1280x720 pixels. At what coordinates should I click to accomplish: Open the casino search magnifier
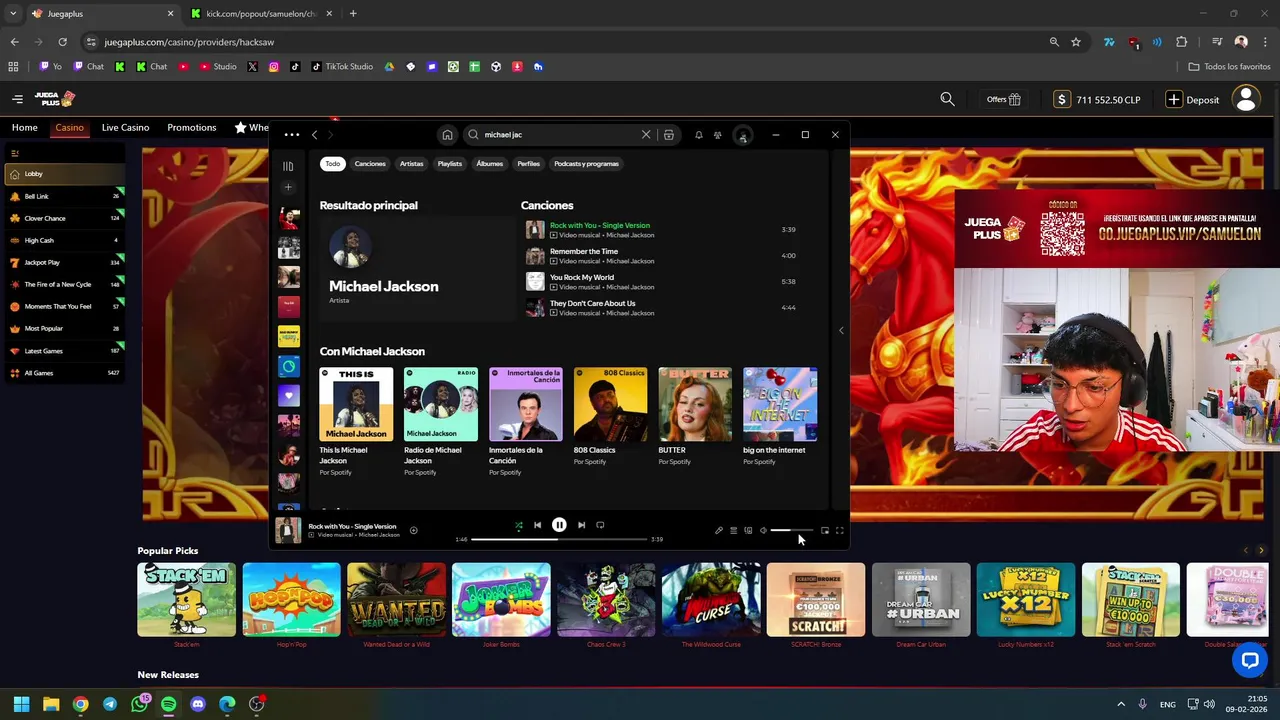(x=947, y=99)
